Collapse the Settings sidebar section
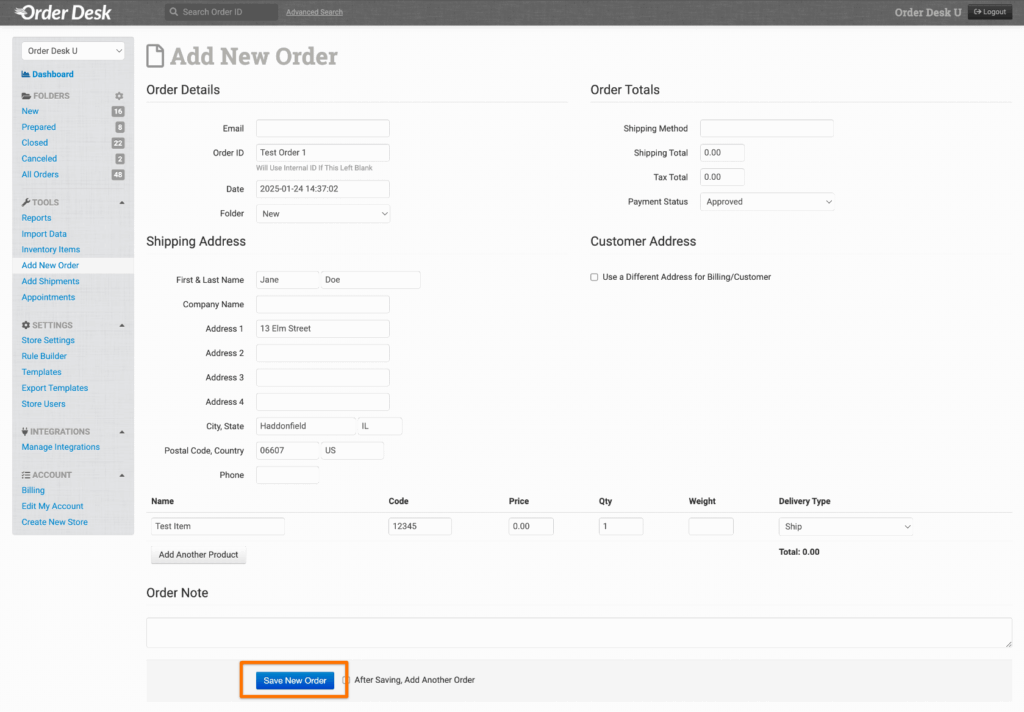The height and width of the screenshot is (712, 1024). pyautogui.click(x=122, y=325)
